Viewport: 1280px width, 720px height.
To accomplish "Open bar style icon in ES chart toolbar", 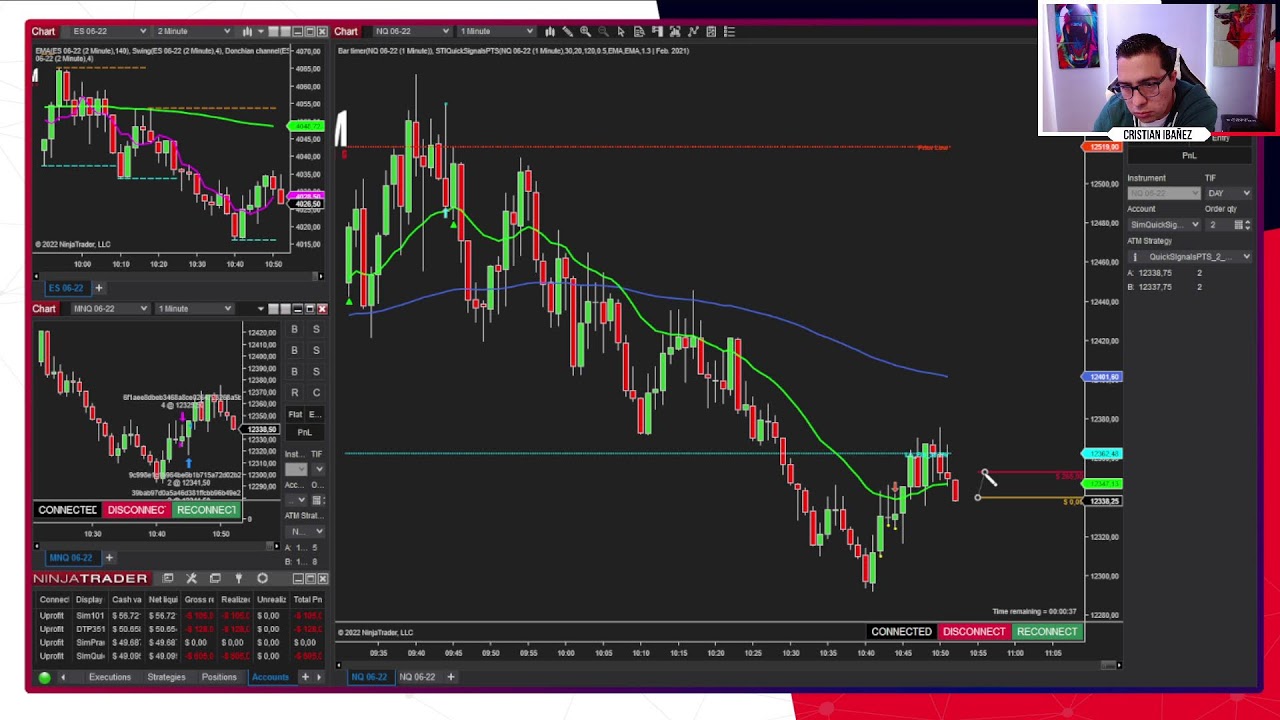I will pyautogui.click(x=248, y=32).
